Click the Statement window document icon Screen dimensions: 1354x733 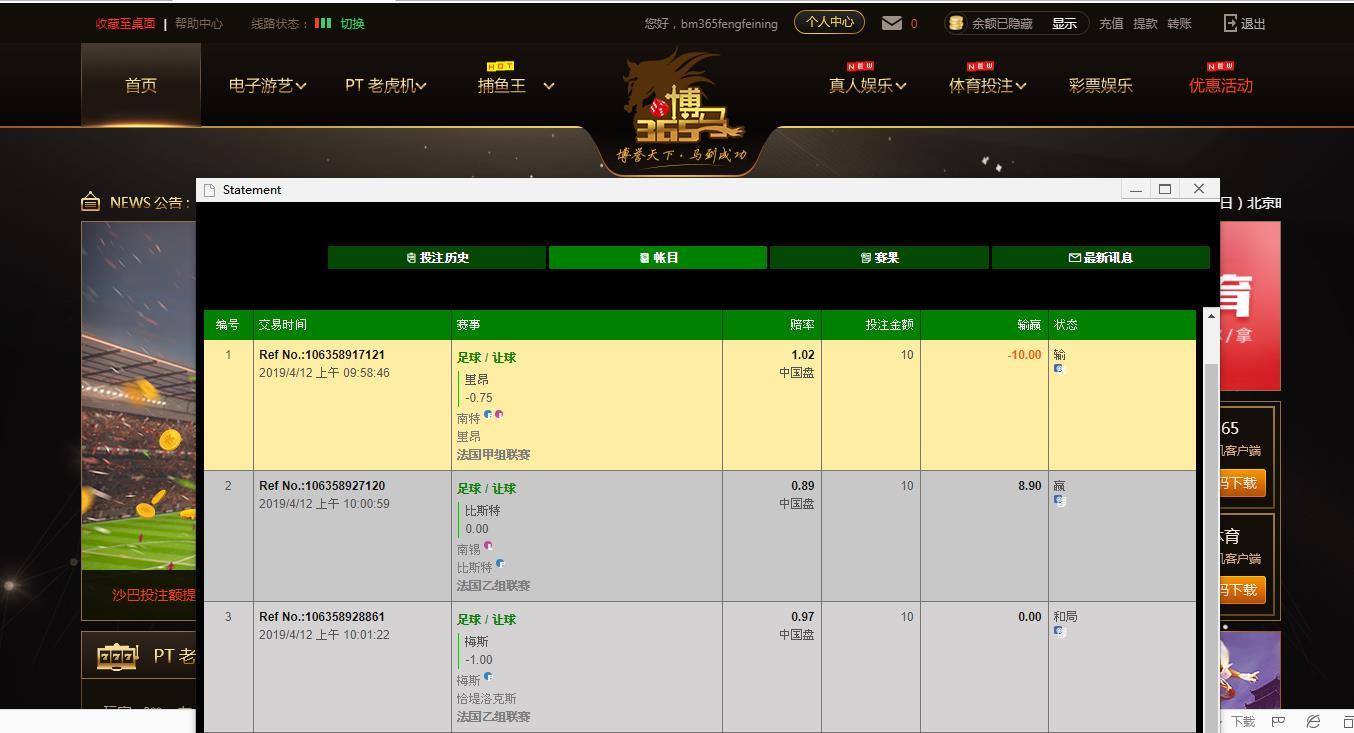[210, 190]
